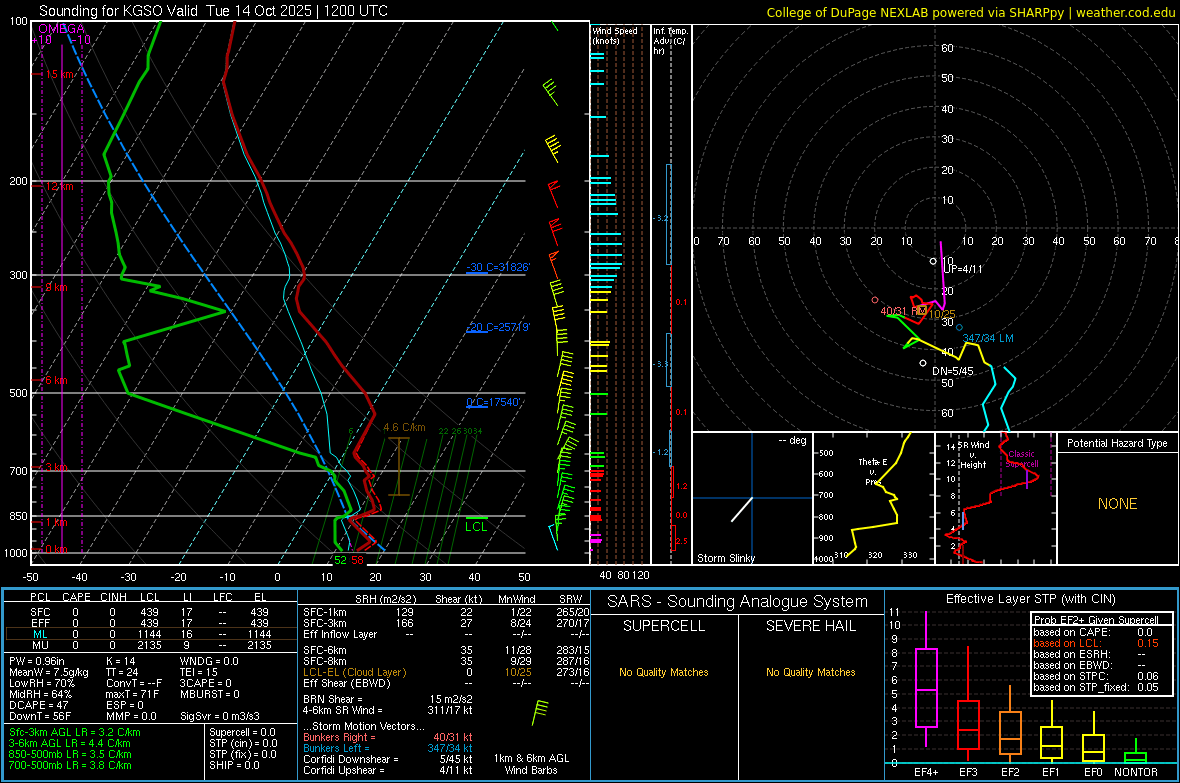The height and width of the screenshot is (783, 1180).
Task: Select the highlighted ML parcel row
Action: pyautogui.click(x=151, y=634)
